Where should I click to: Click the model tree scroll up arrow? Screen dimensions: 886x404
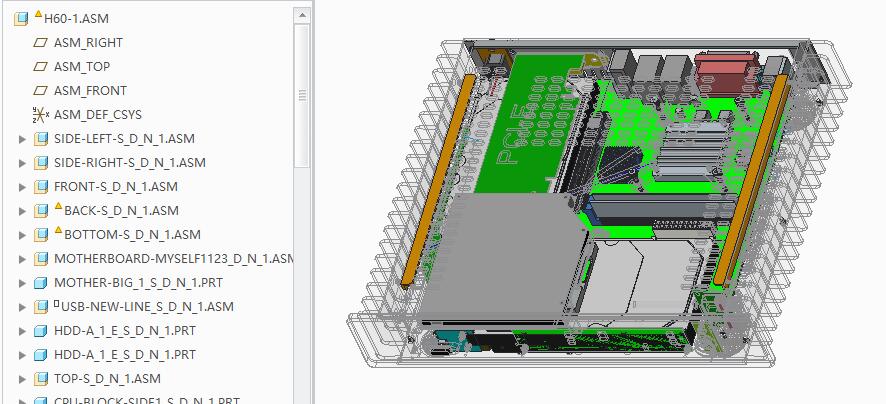click(x=302, y=14)
